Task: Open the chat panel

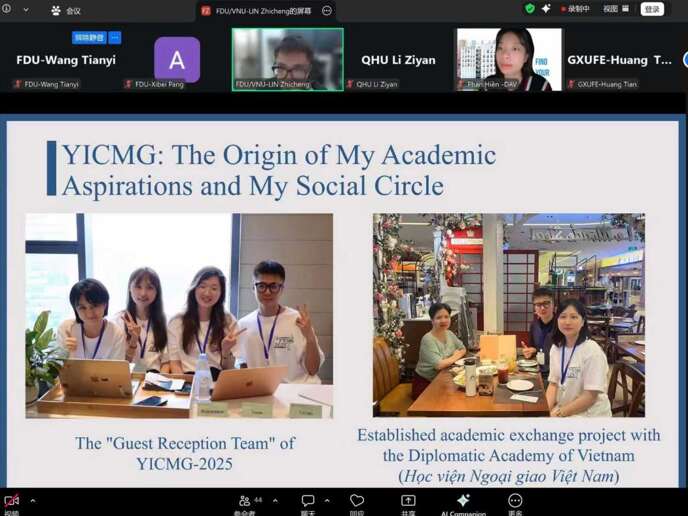Action: coord(308,501)
